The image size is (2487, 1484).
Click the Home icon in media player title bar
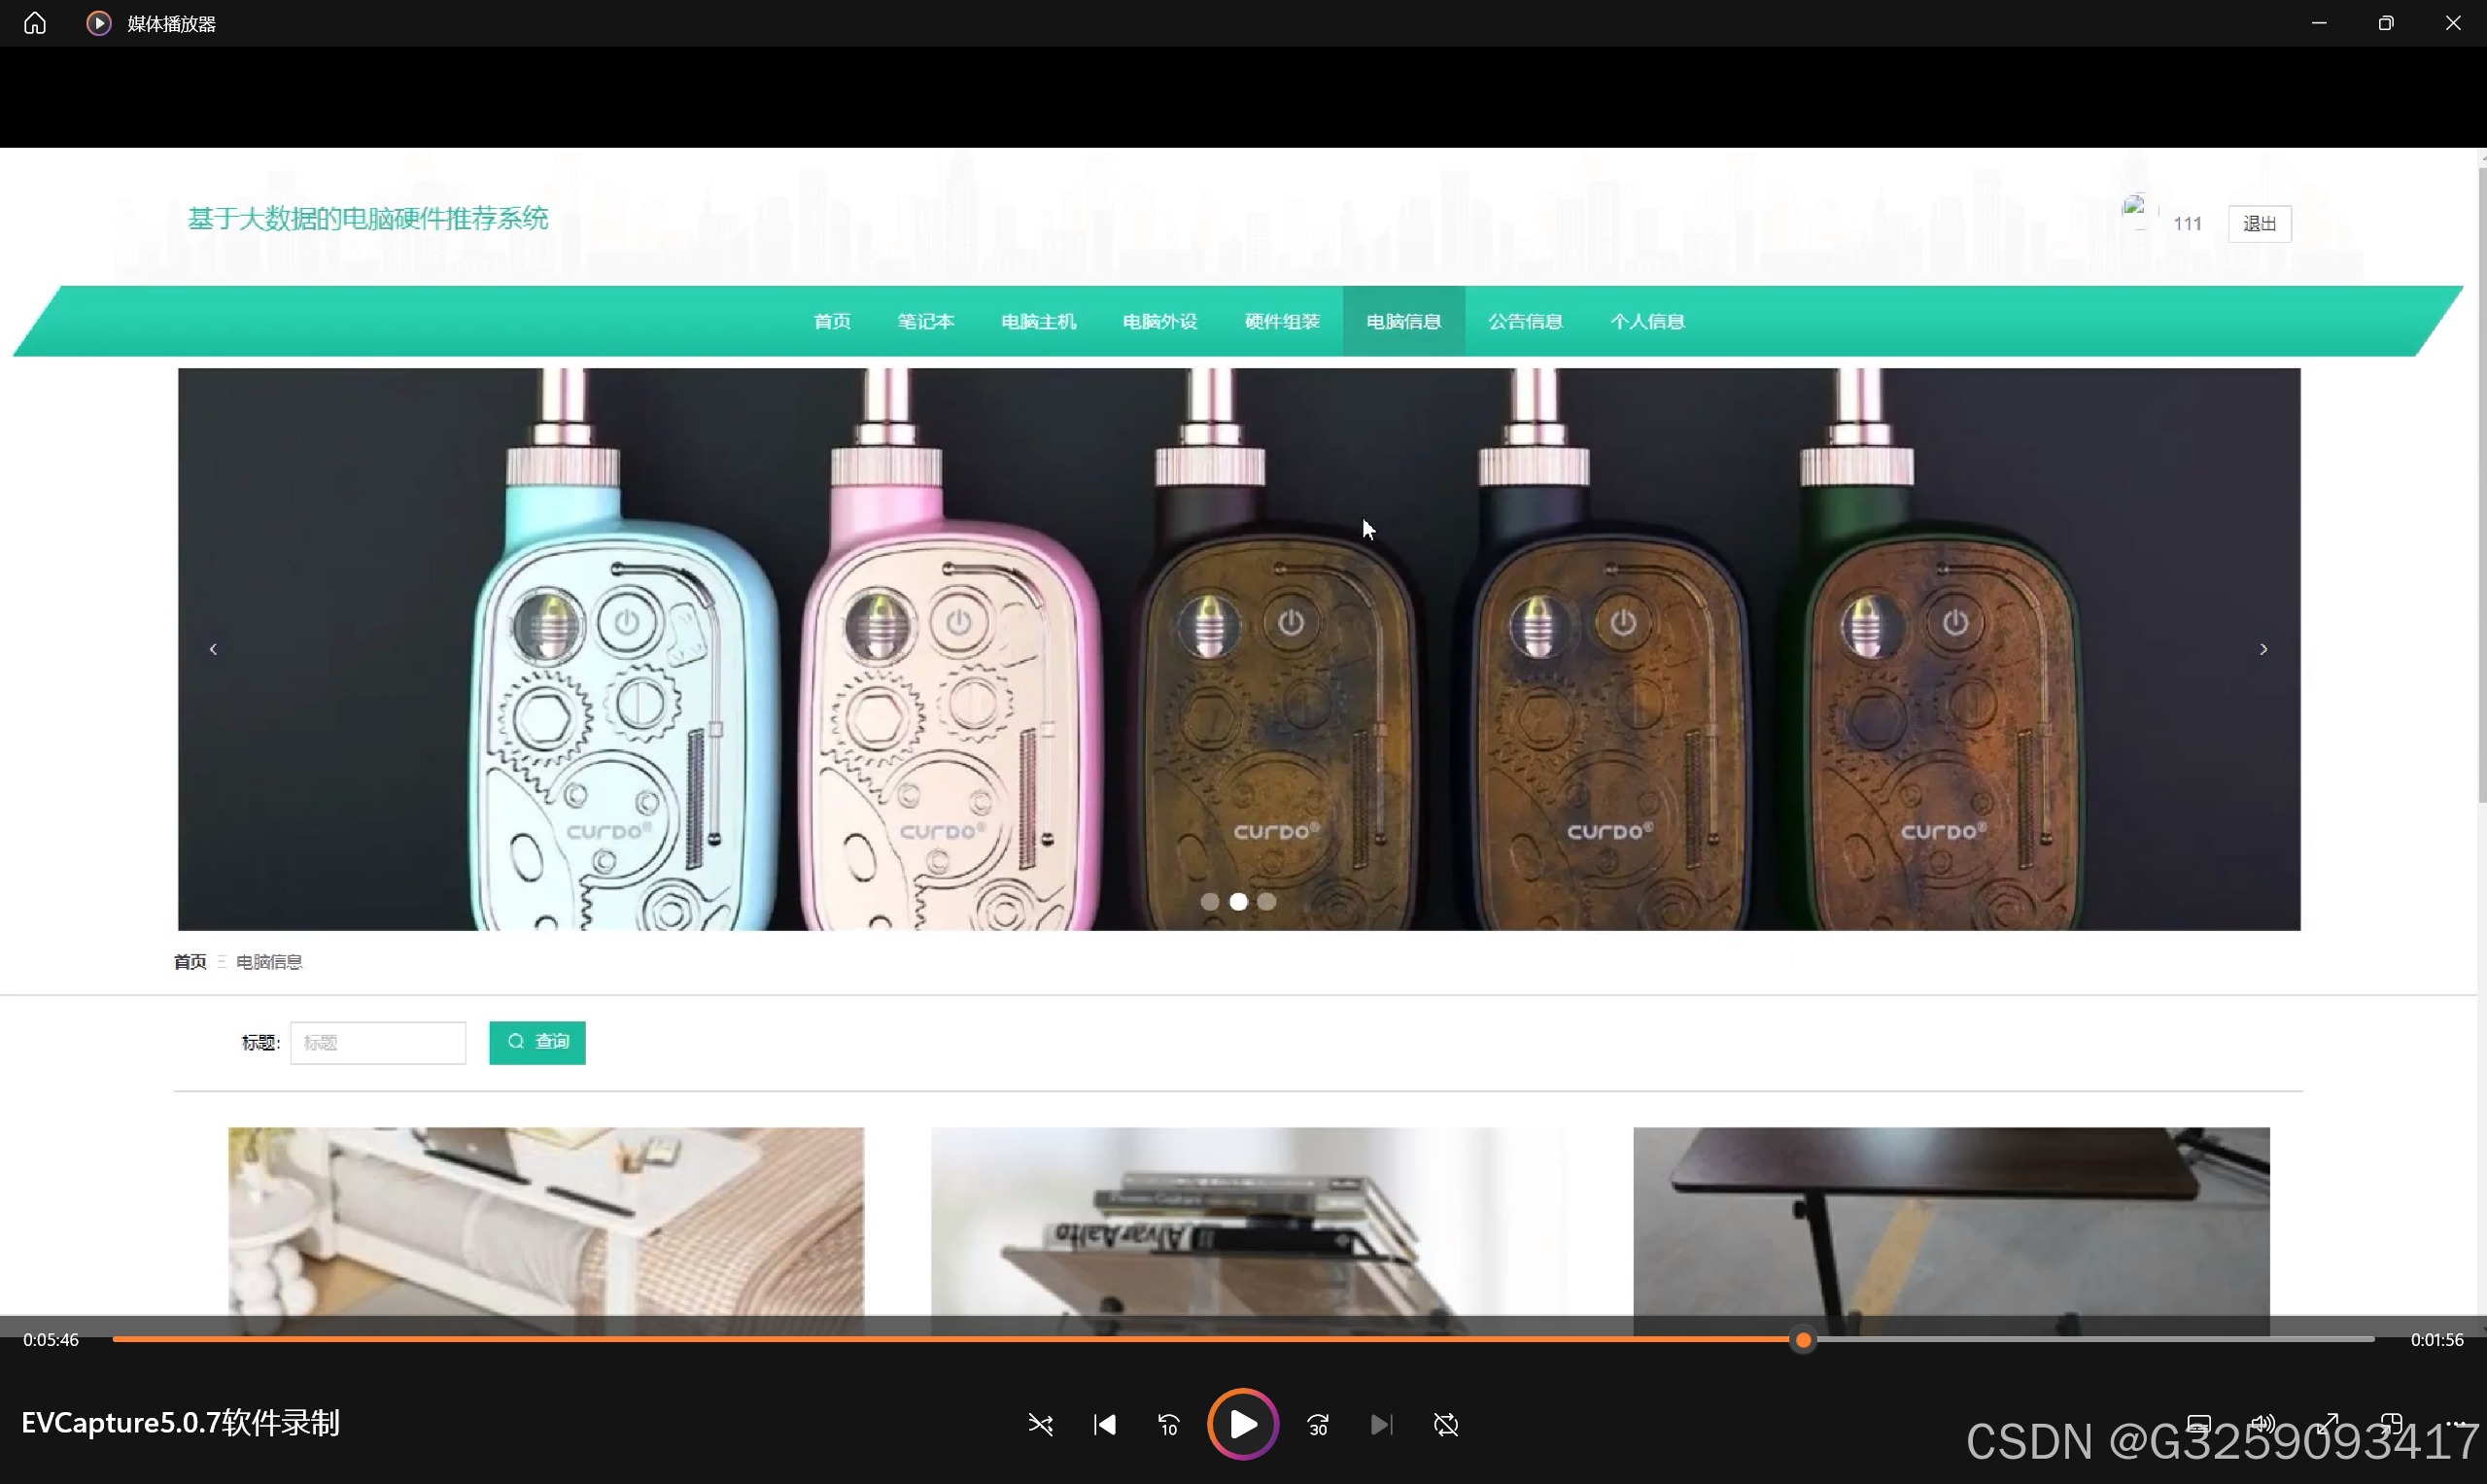(x=35, y=23)
